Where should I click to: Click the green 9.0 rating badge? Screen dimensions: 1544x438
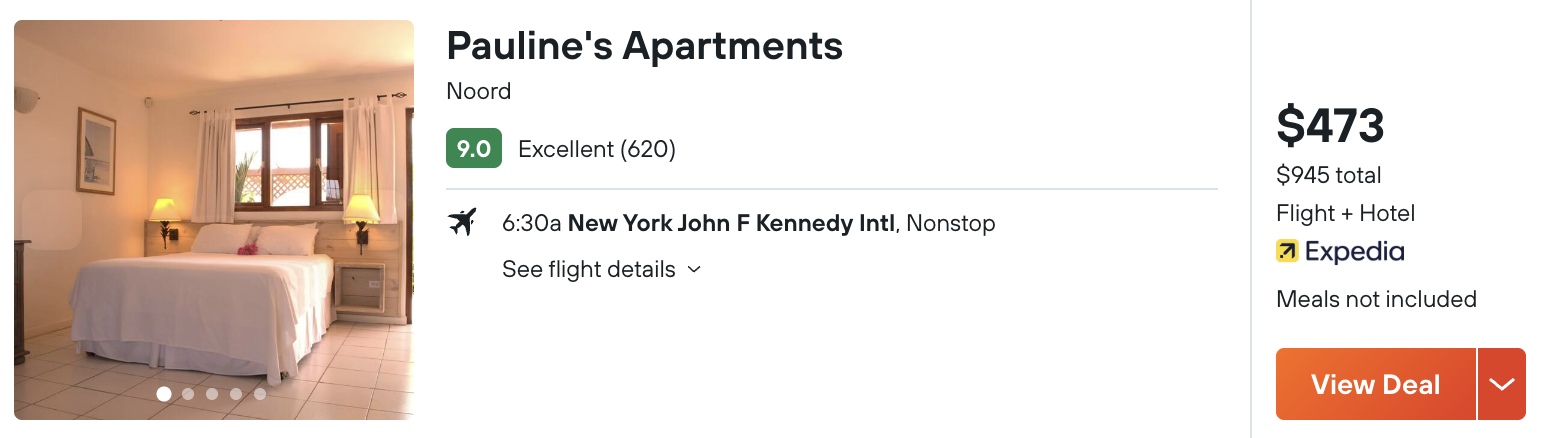(x=474, y=149)
